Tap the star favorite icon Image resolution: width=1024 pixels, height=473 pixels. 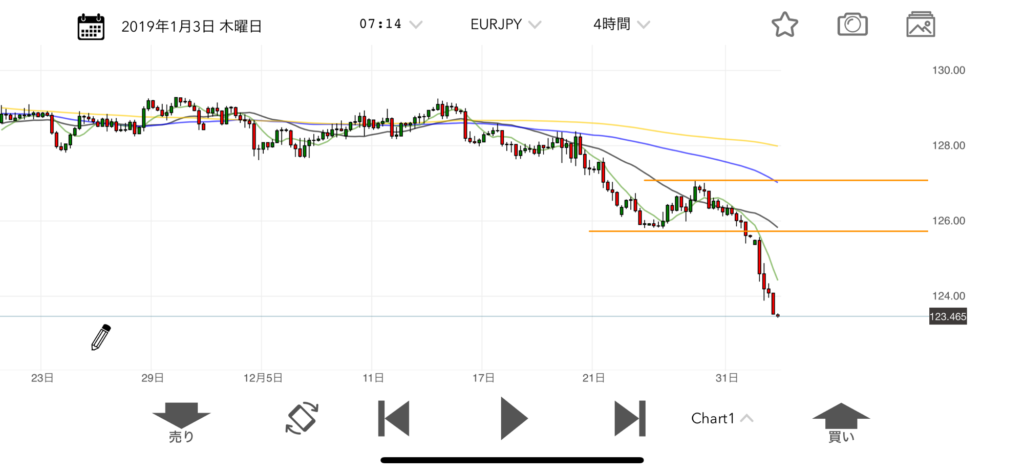785,25
